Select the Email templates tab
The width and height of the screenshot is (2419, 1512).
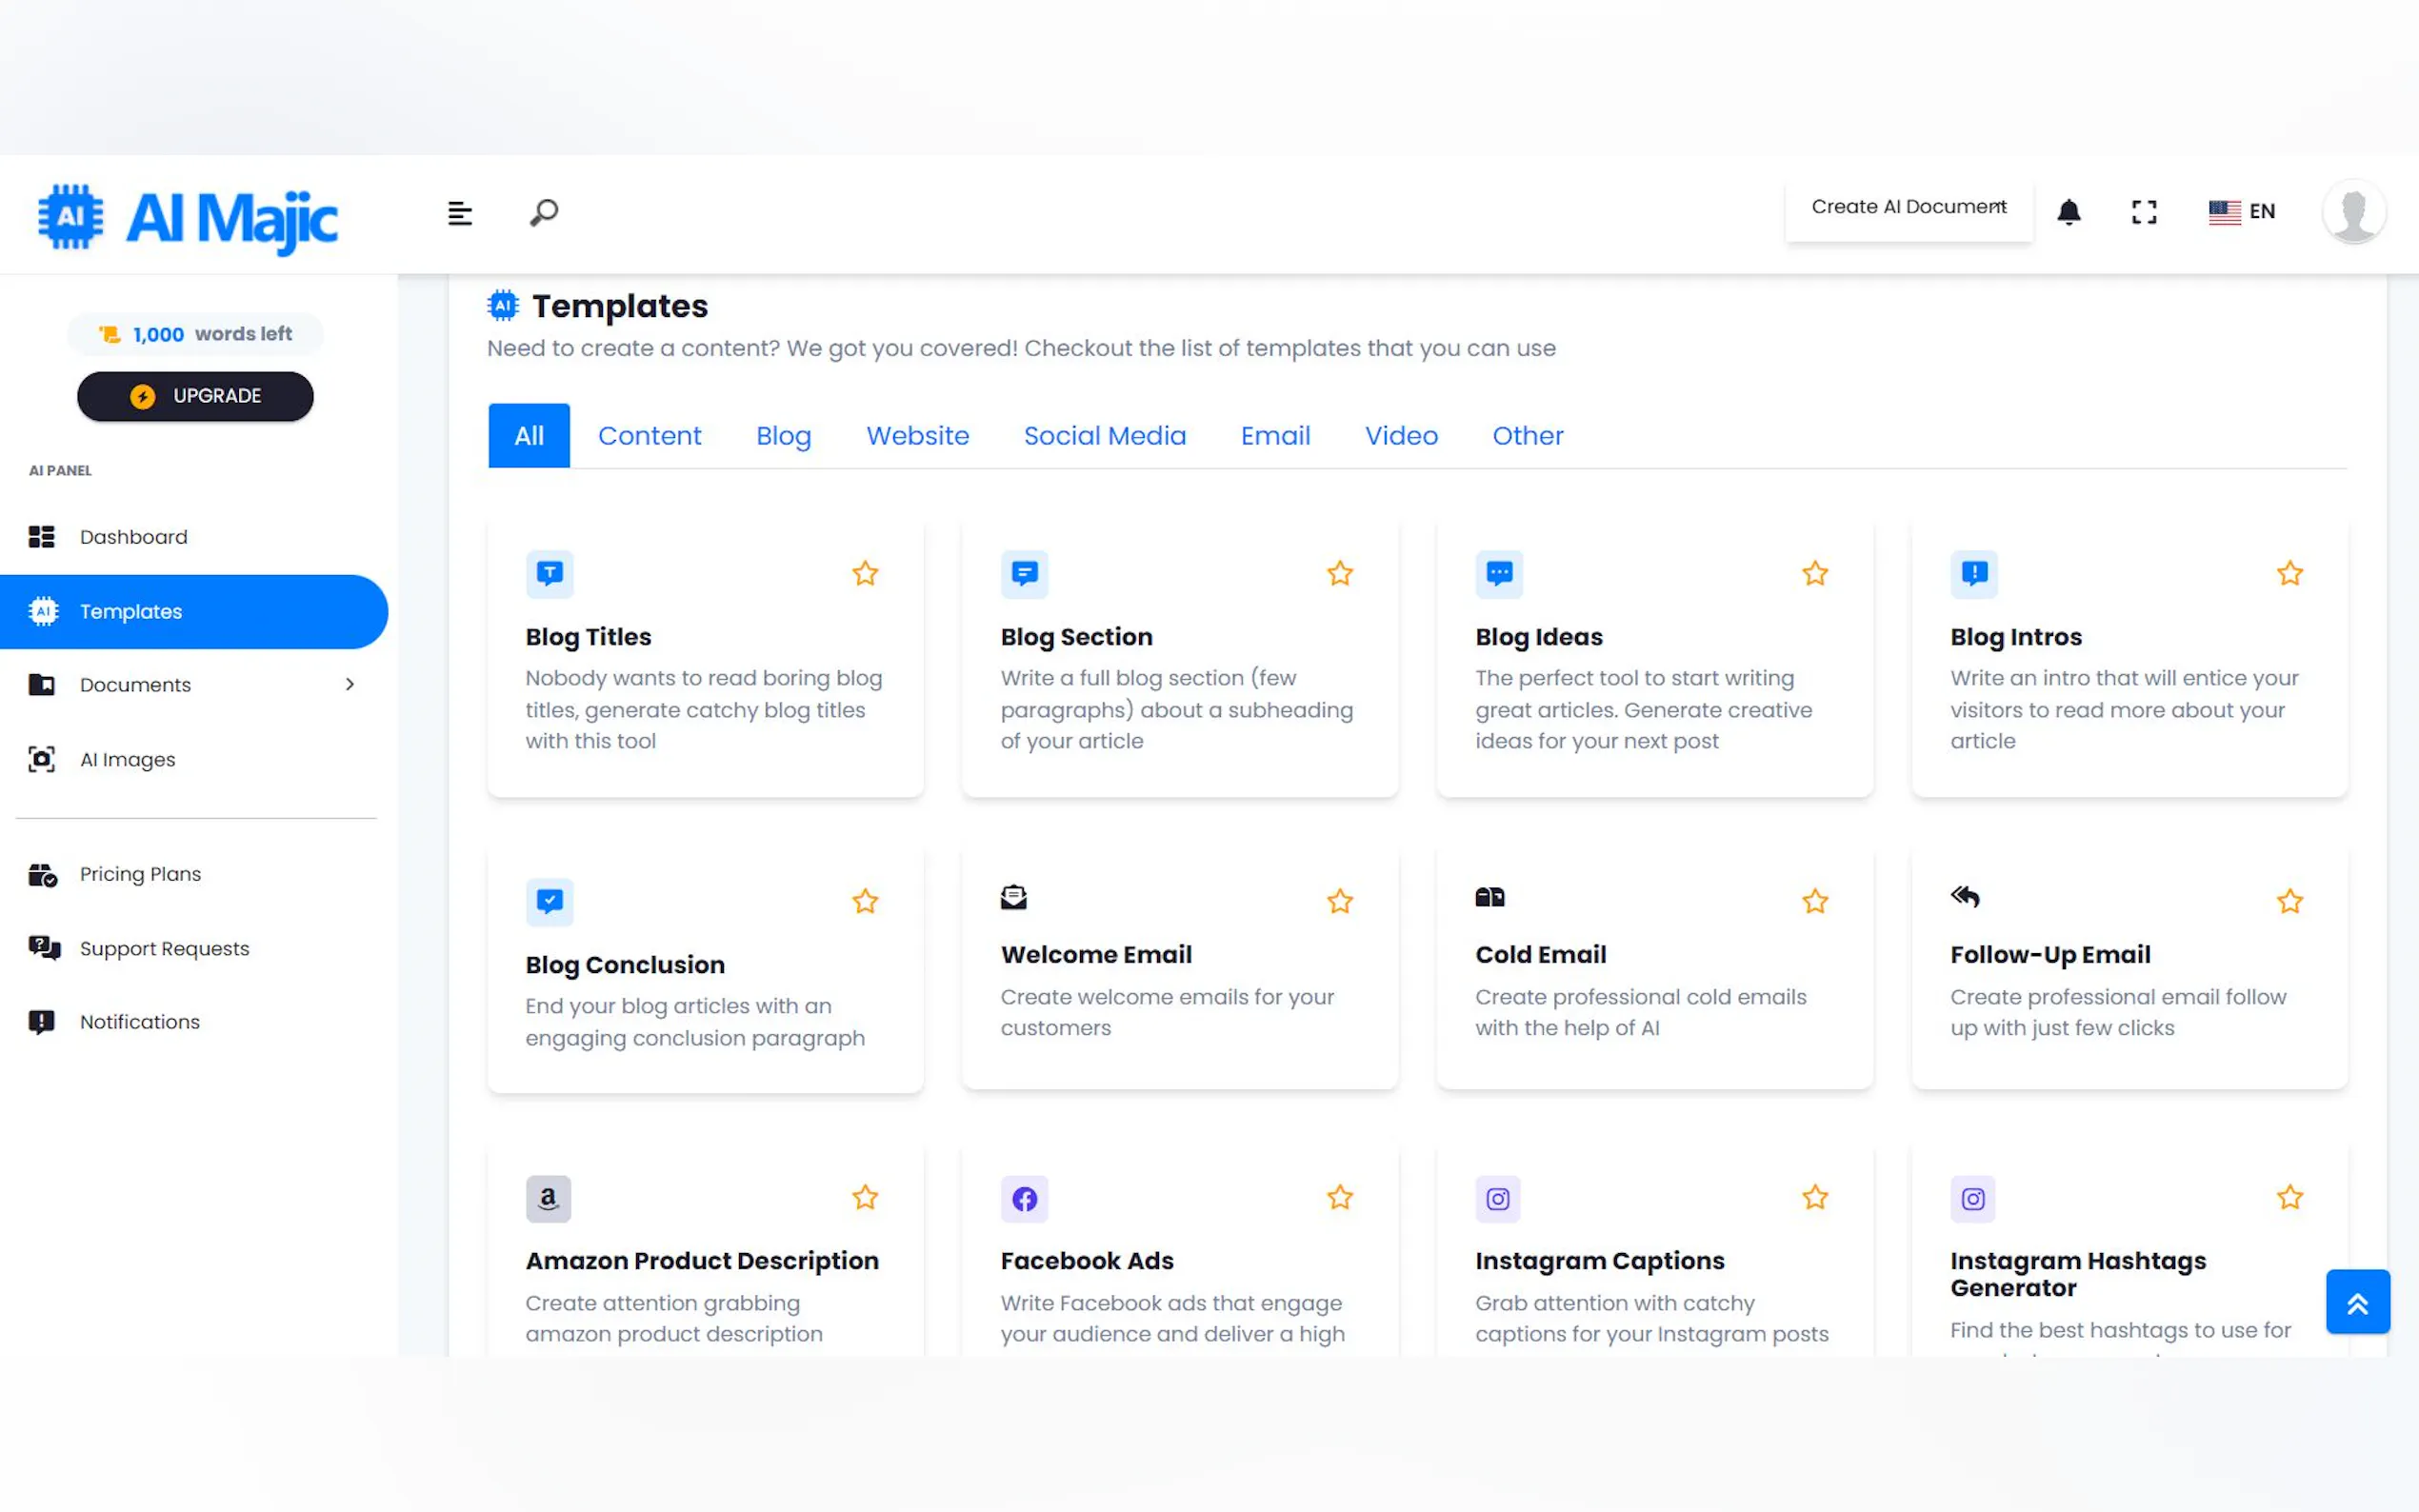pos(1275,436)
